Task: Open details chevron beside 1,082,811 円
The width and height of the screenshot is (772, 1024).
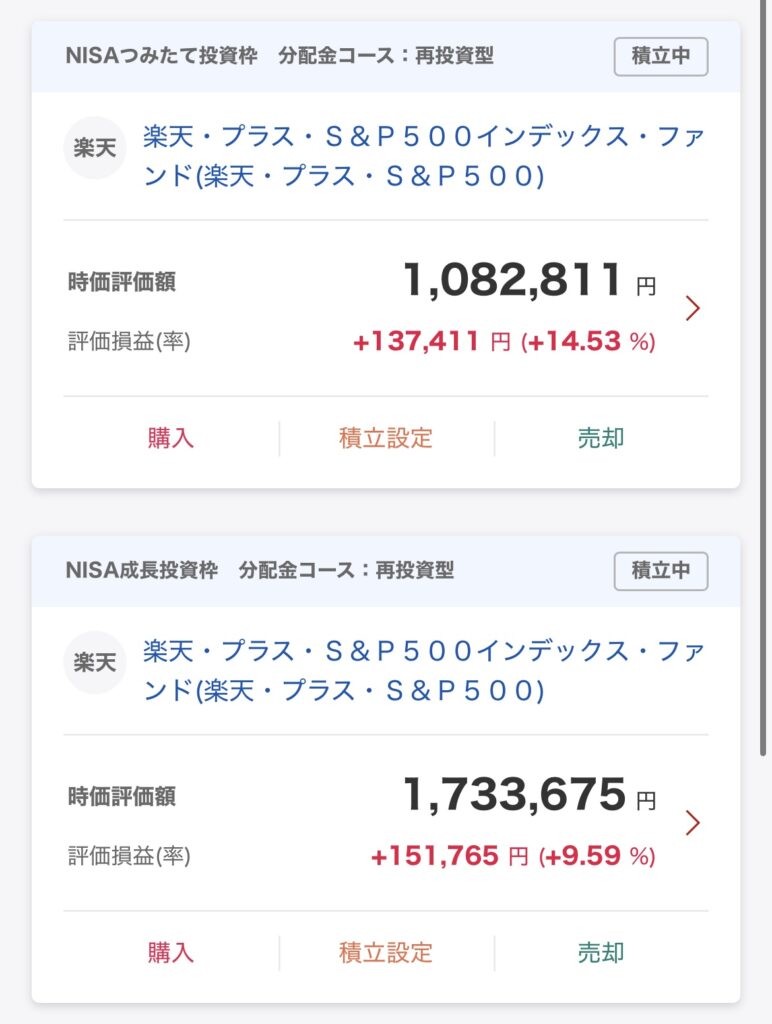Action: 693,308
